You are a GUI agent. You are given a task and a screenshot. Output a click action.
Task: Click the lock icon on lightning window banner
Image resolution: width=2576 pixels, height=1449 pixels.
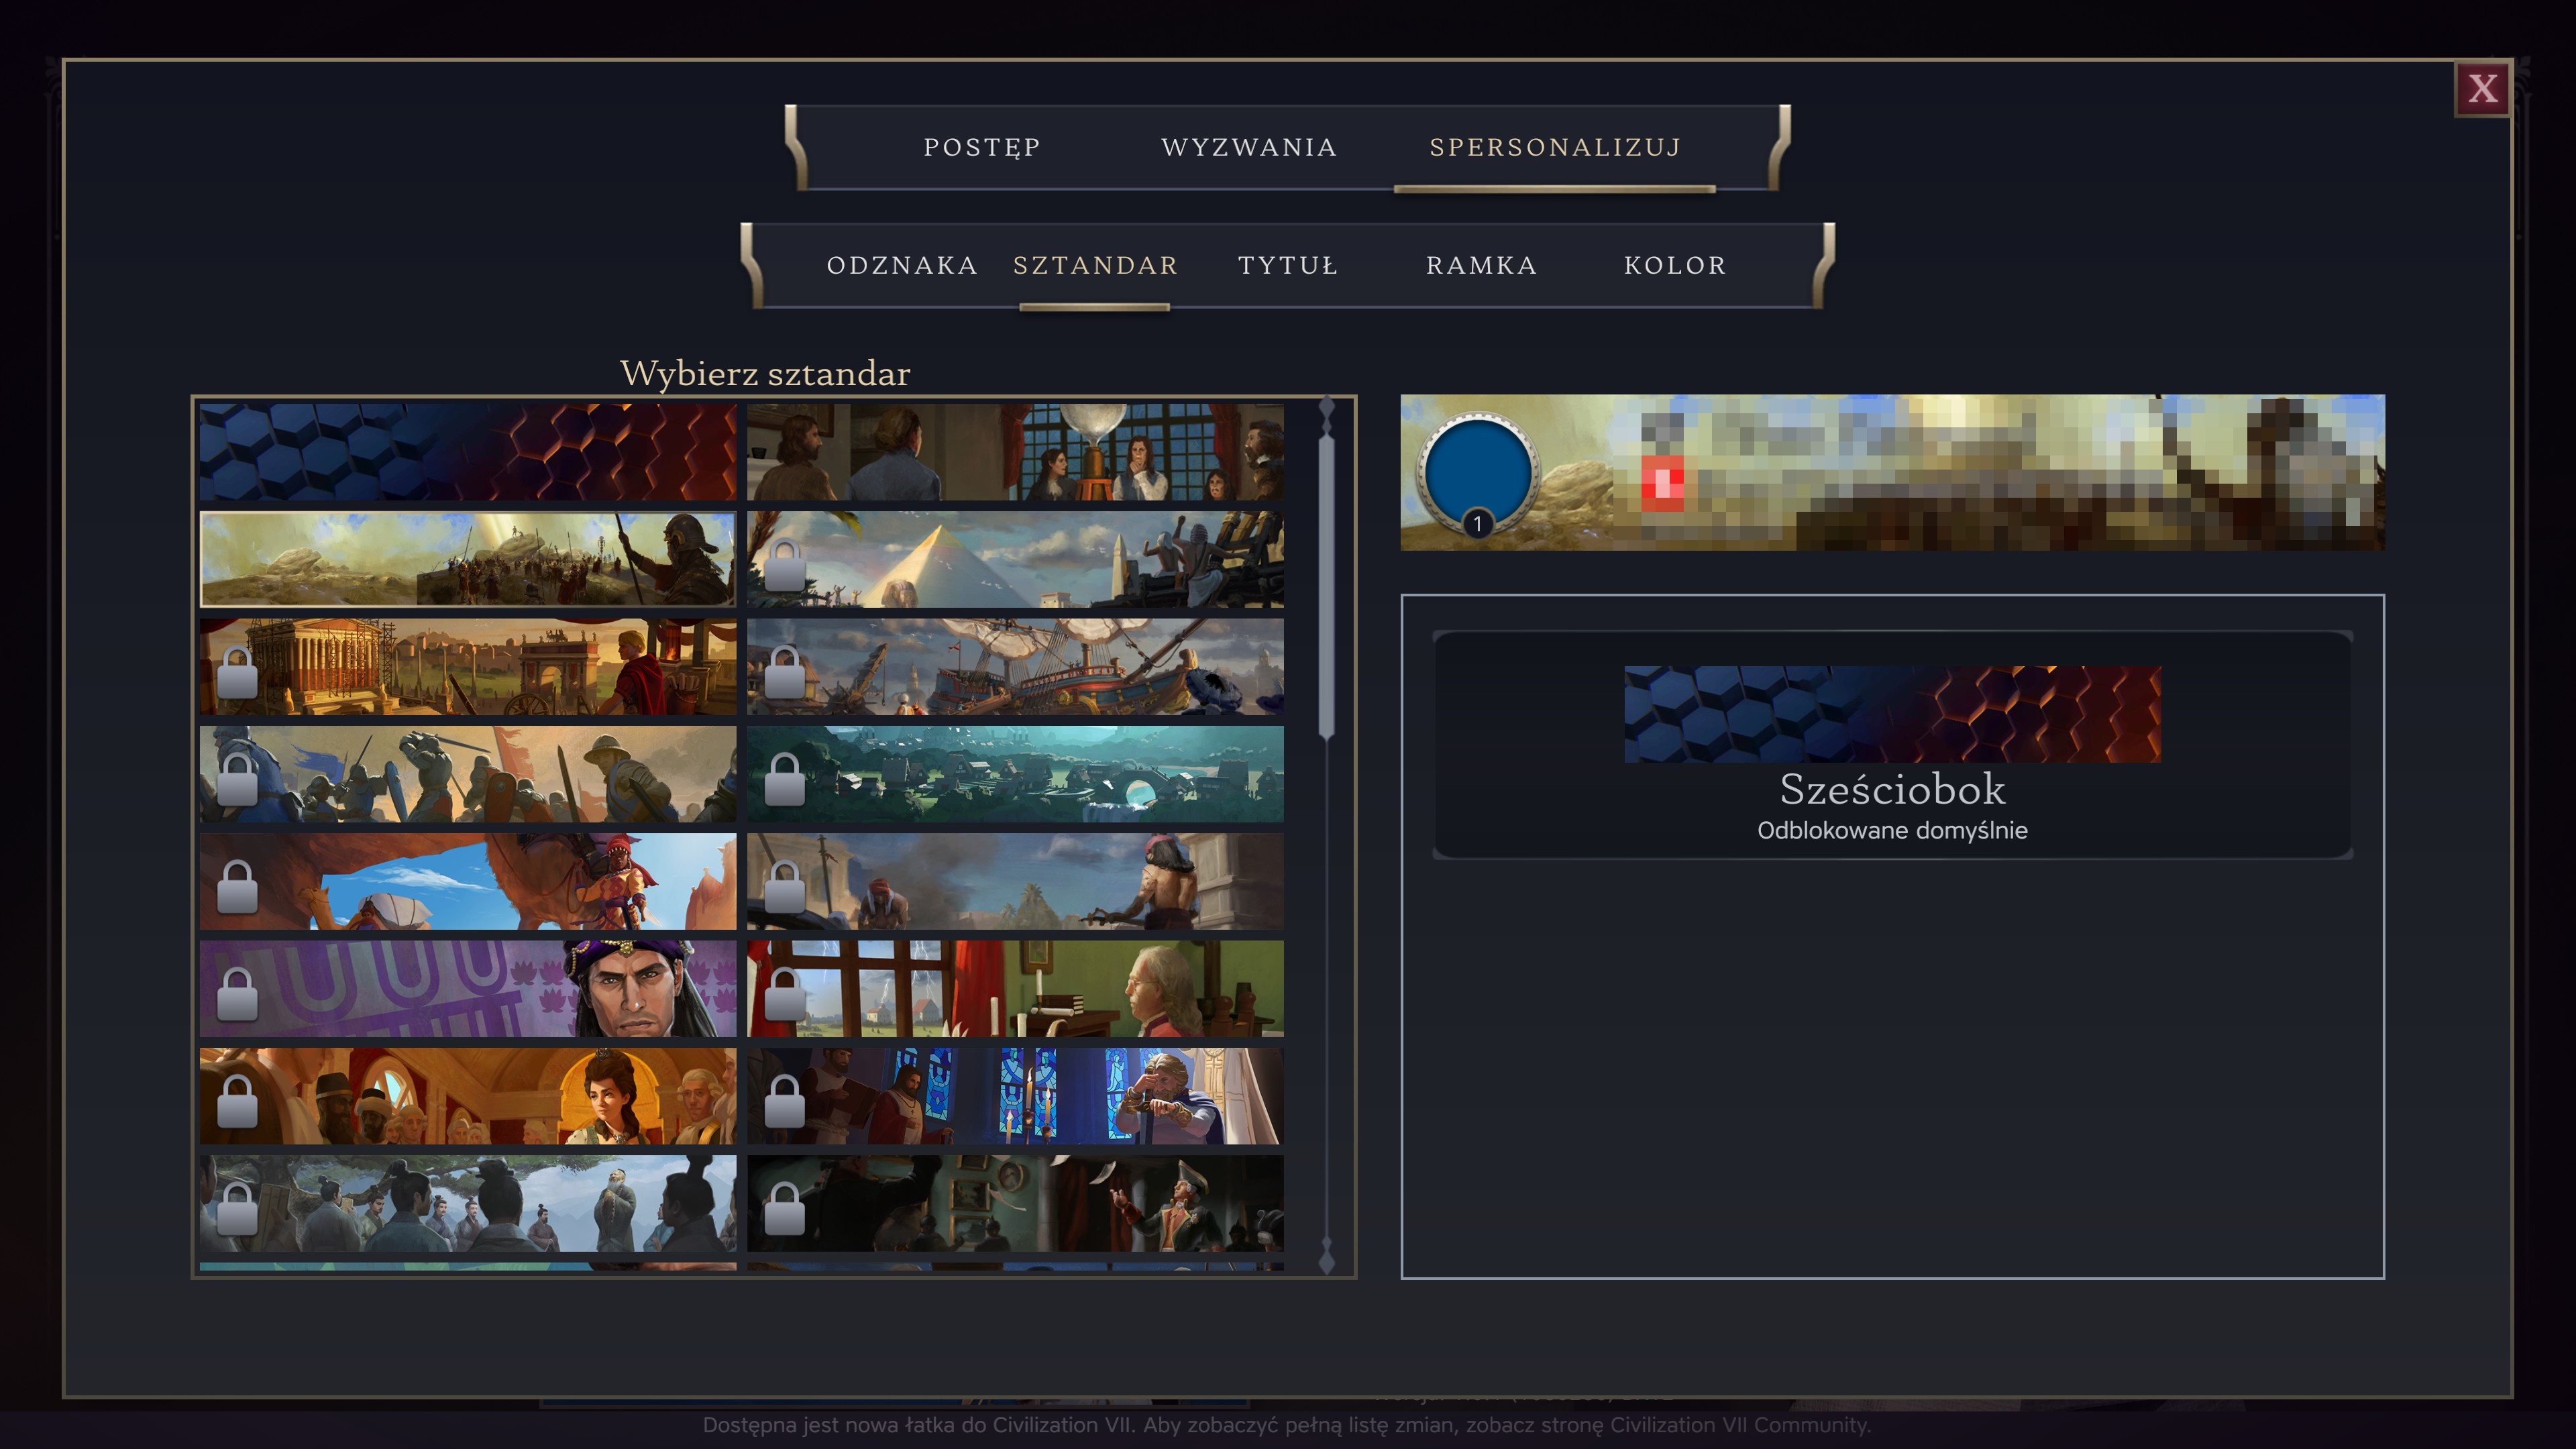(785, 993)
